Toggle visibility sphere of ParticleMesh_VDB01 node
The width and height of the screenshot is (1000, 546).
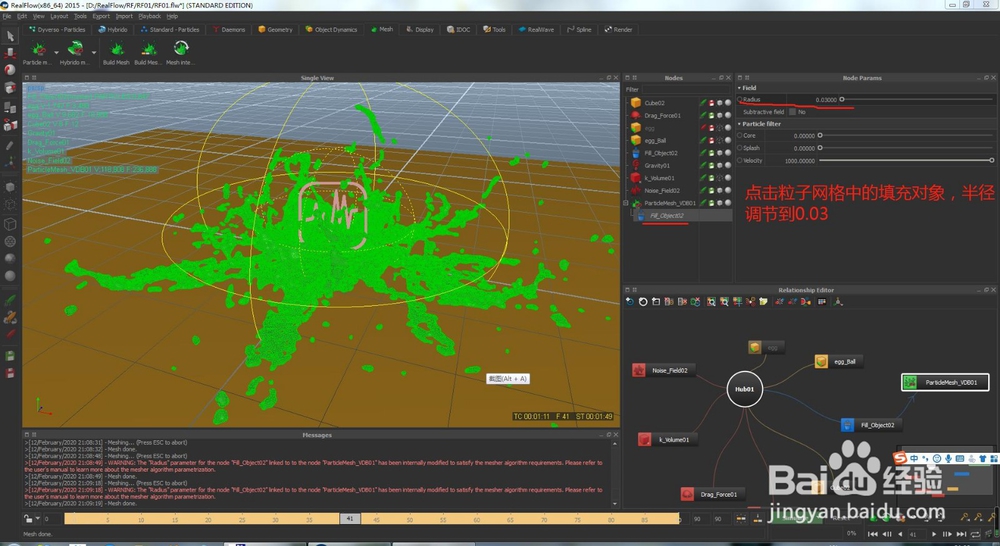(x=728, y=203)
